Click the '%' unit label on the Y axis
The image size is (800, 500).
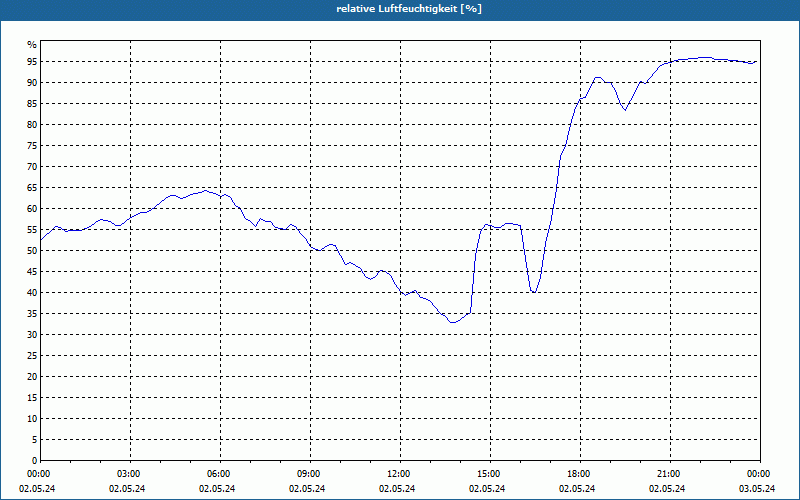click(x=32, y=45)
